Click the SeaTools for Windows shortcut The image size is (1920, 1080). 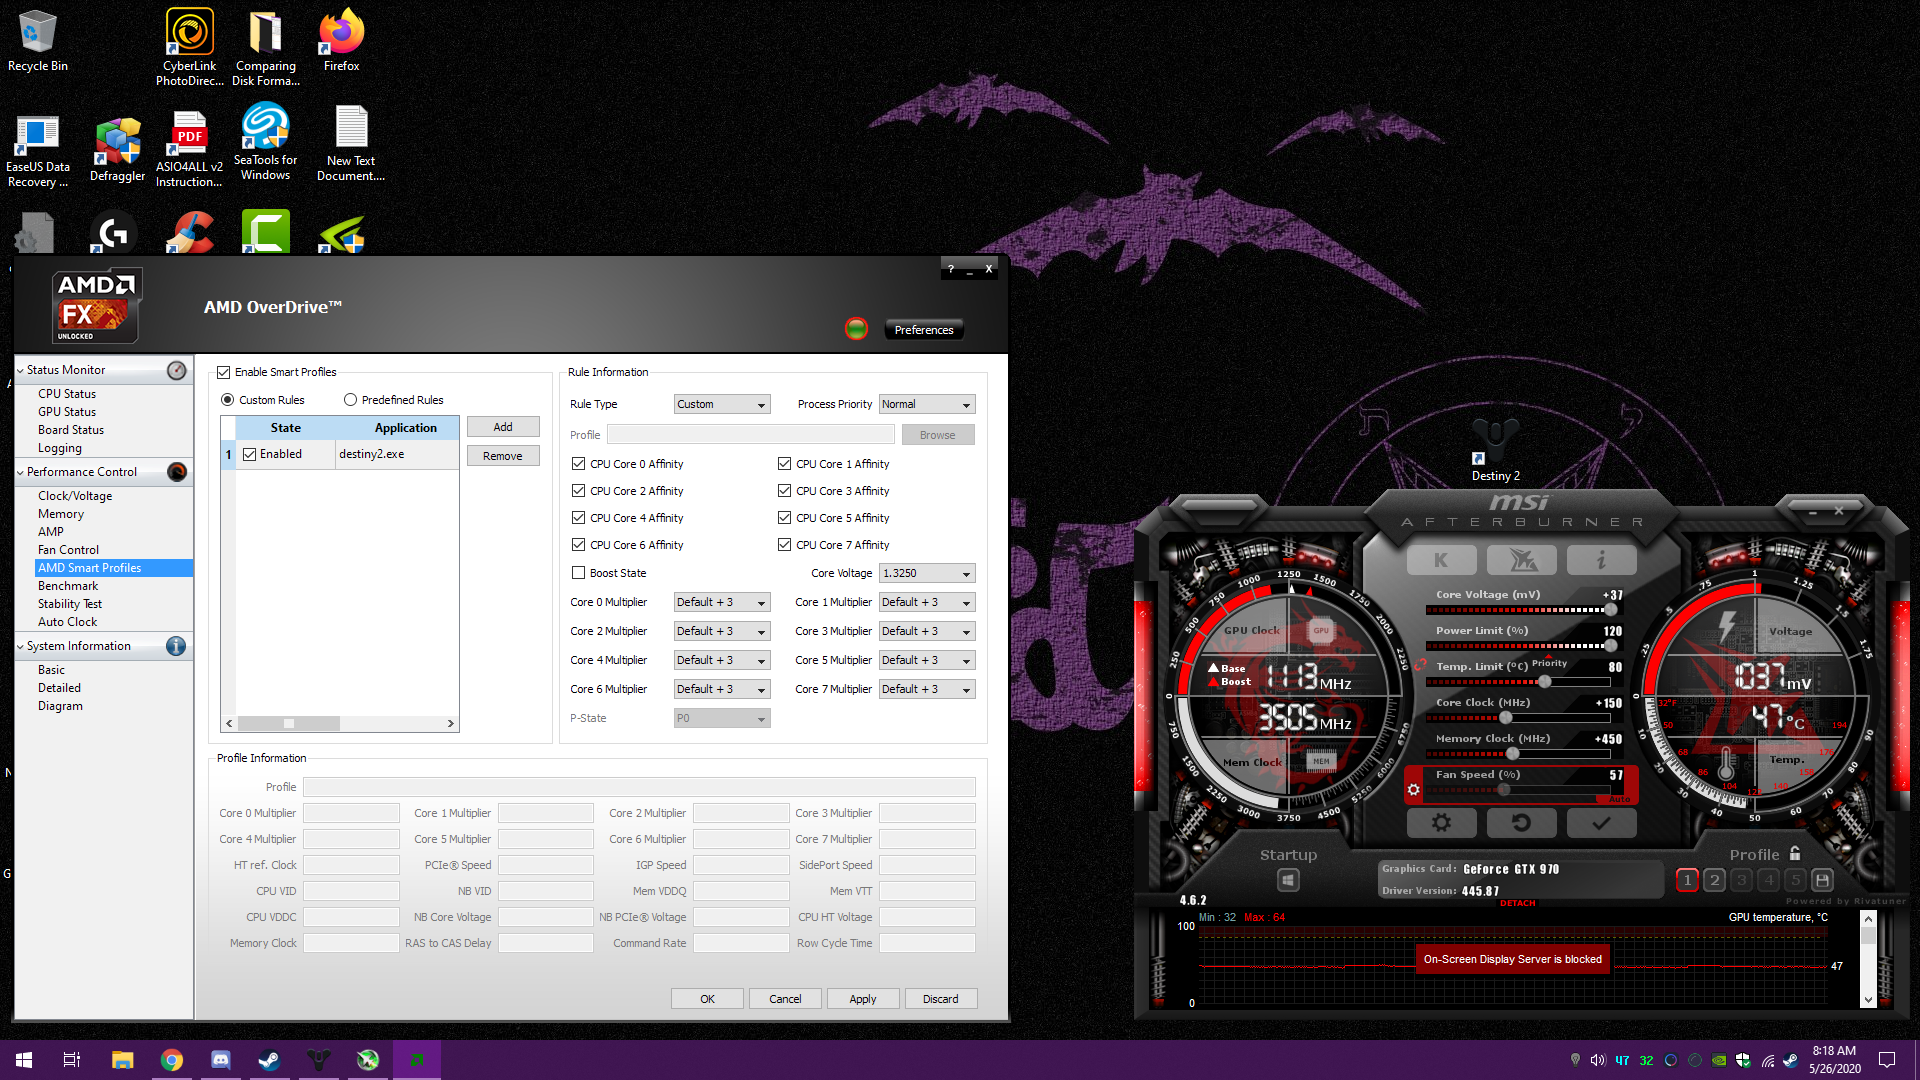[265, 142]
